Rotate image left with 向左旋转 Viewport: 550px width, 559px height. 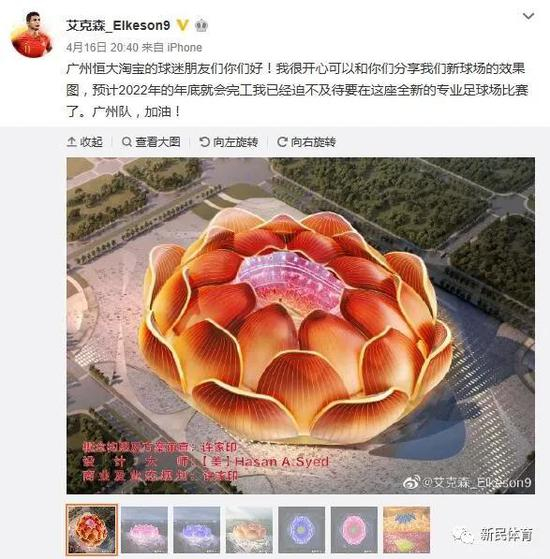[228, 142]
